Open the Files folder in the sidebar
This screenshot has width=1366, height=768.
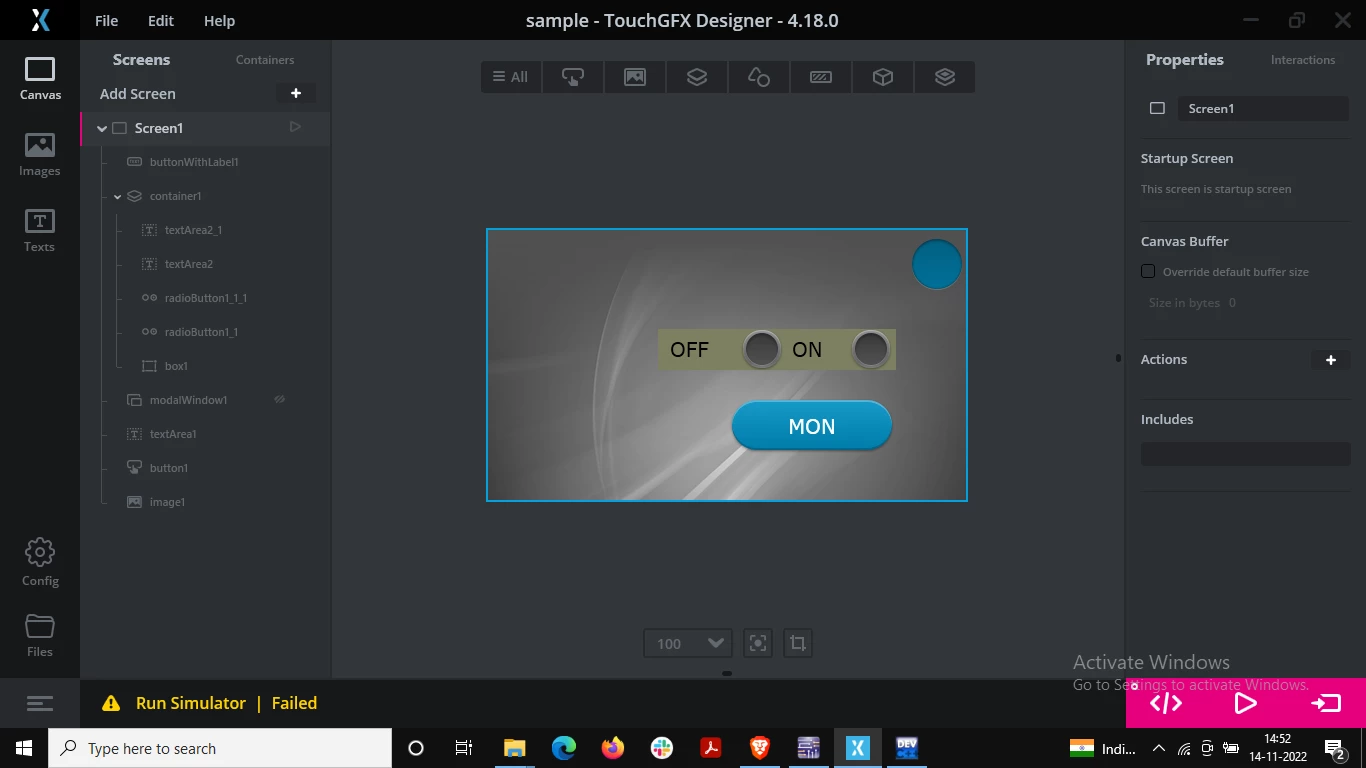tap(40, 635)
